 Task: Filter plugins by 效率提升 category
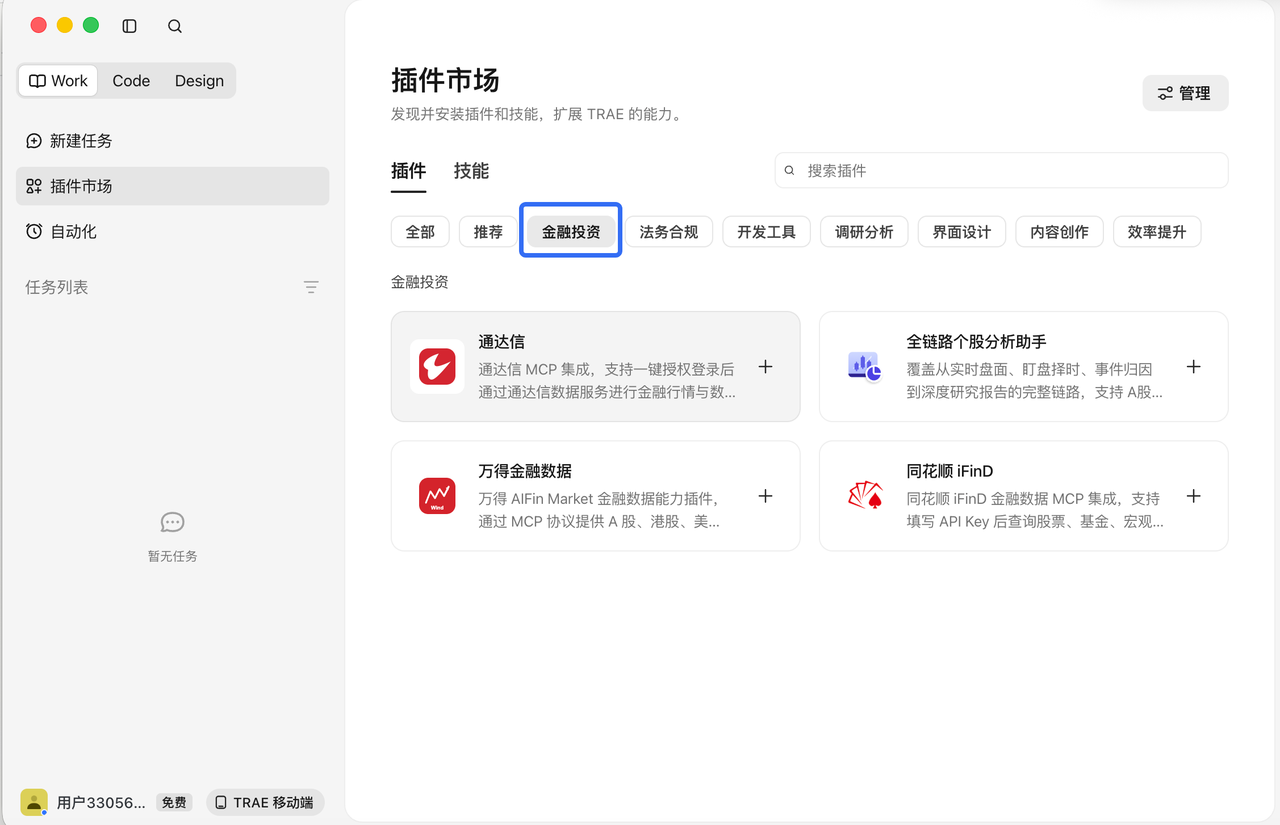click(1157, 232)
